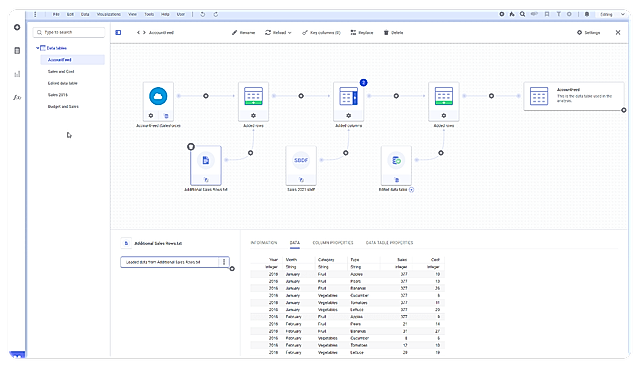Click reload icon under Additional Sales Rows node
640x368 pixels.
(206, 180)
